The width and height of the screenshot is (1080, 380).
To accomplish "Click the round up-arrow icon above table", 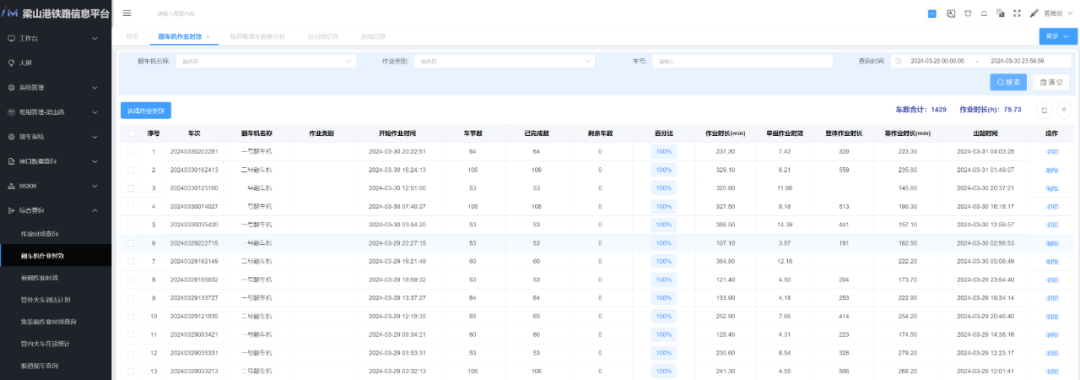I will click(1064, 109).
